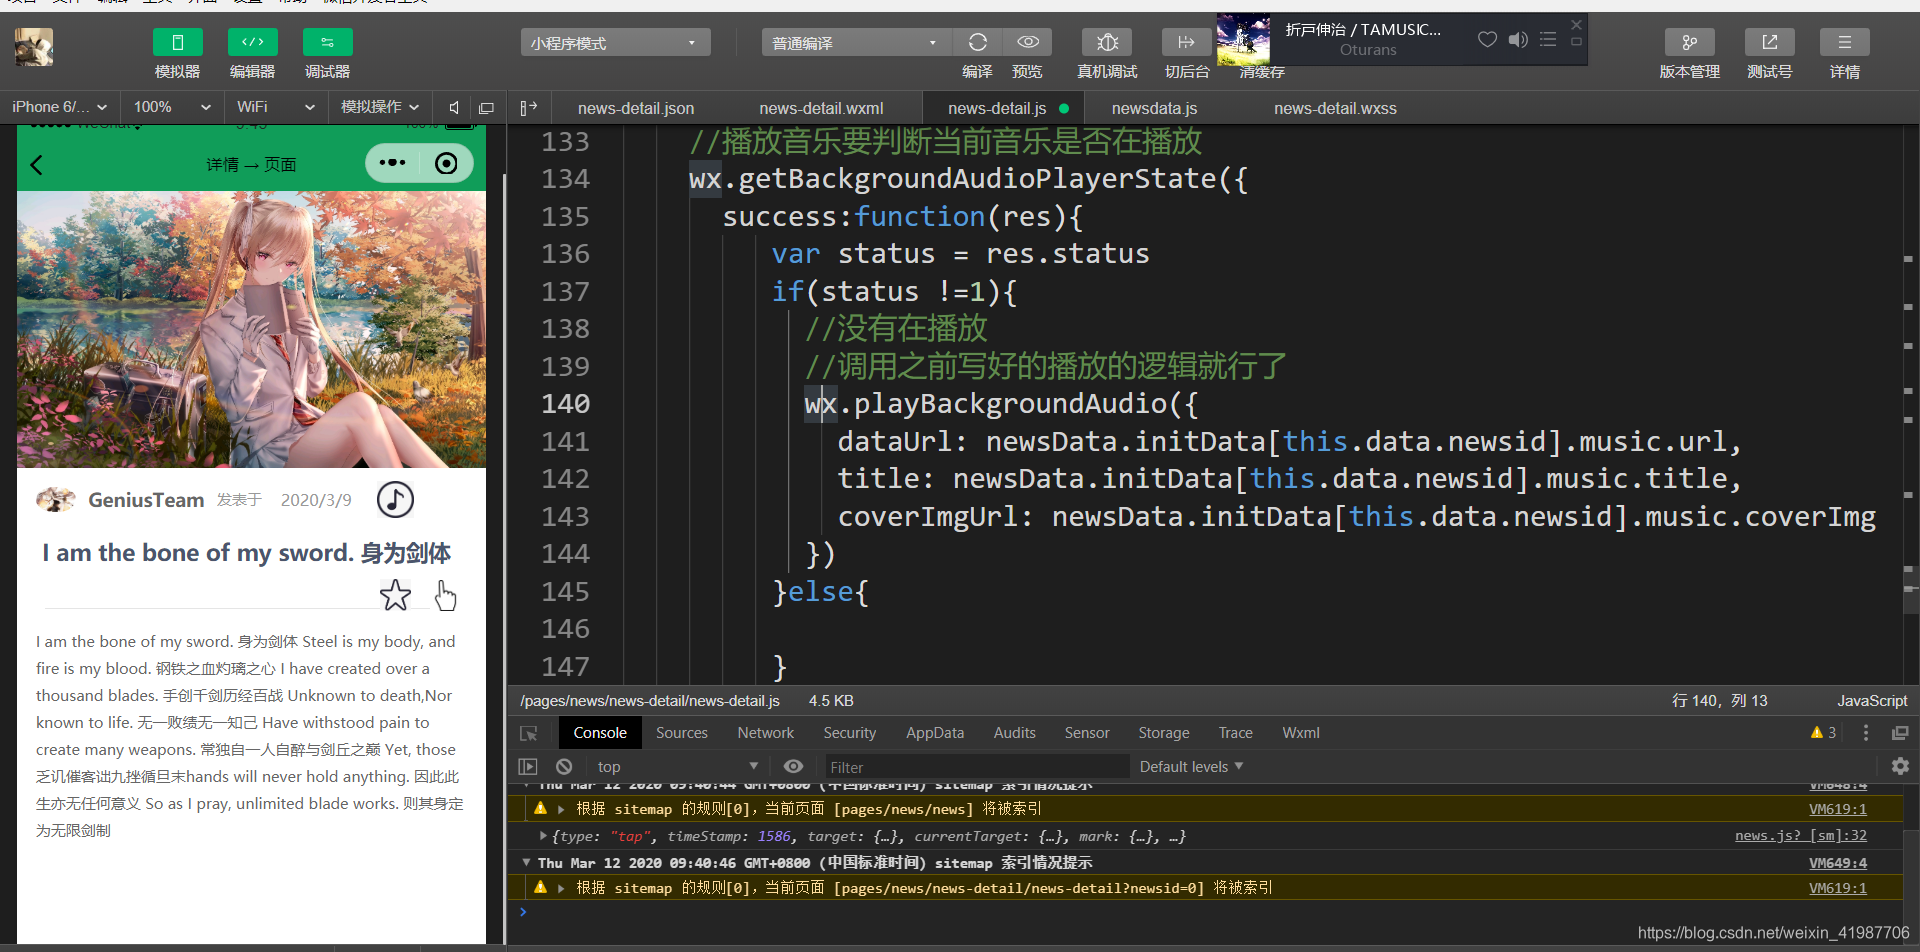Open version management icon
This screenshot has height=952, width=1920.
coord(1690,42)
